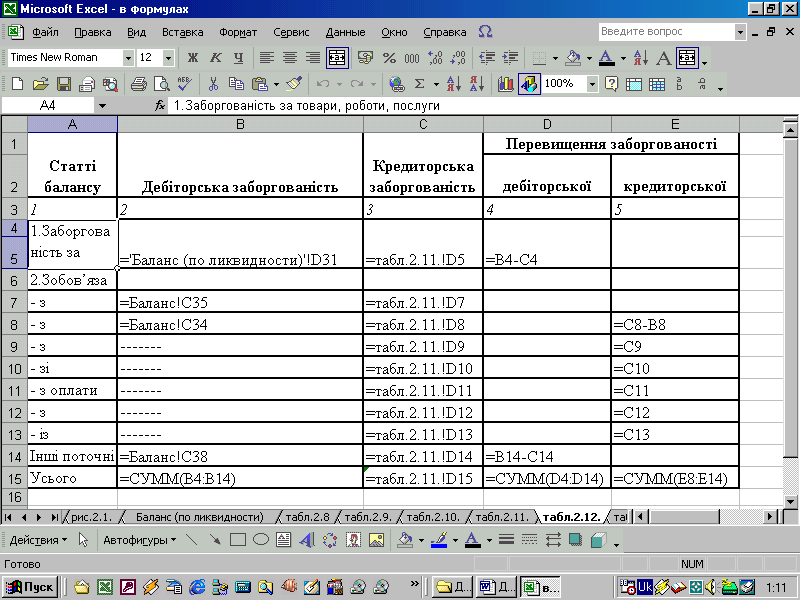Open Excel help question mark
Screen dimensions: 800x600
point(611,84)
